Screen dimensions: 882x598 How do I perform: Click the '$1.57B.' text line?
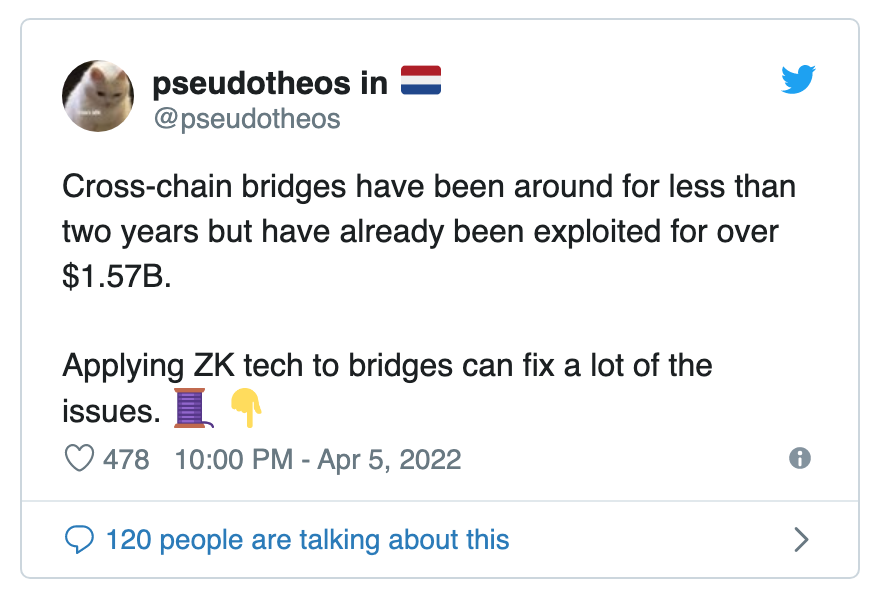(117, 276)
